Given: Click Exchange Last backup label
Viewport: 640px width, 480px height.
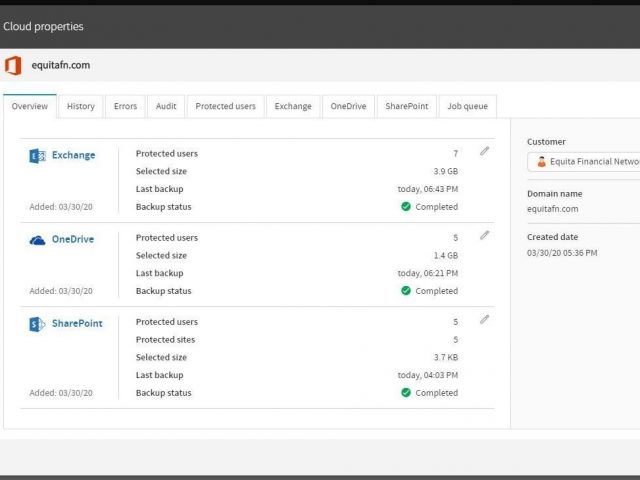Looking at the screenshot, I should coord(160,189).
